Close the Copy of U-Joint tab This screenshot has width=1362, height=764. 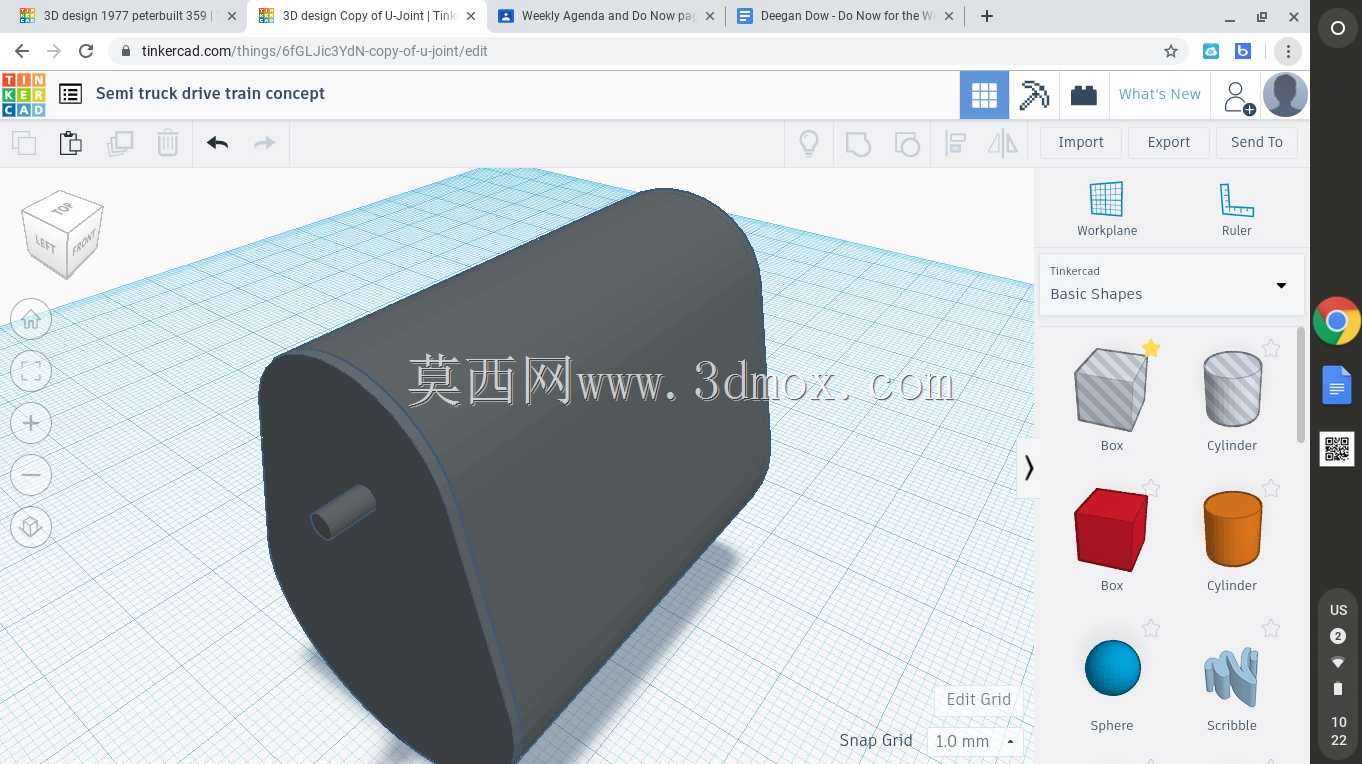[x=471, y=16]
